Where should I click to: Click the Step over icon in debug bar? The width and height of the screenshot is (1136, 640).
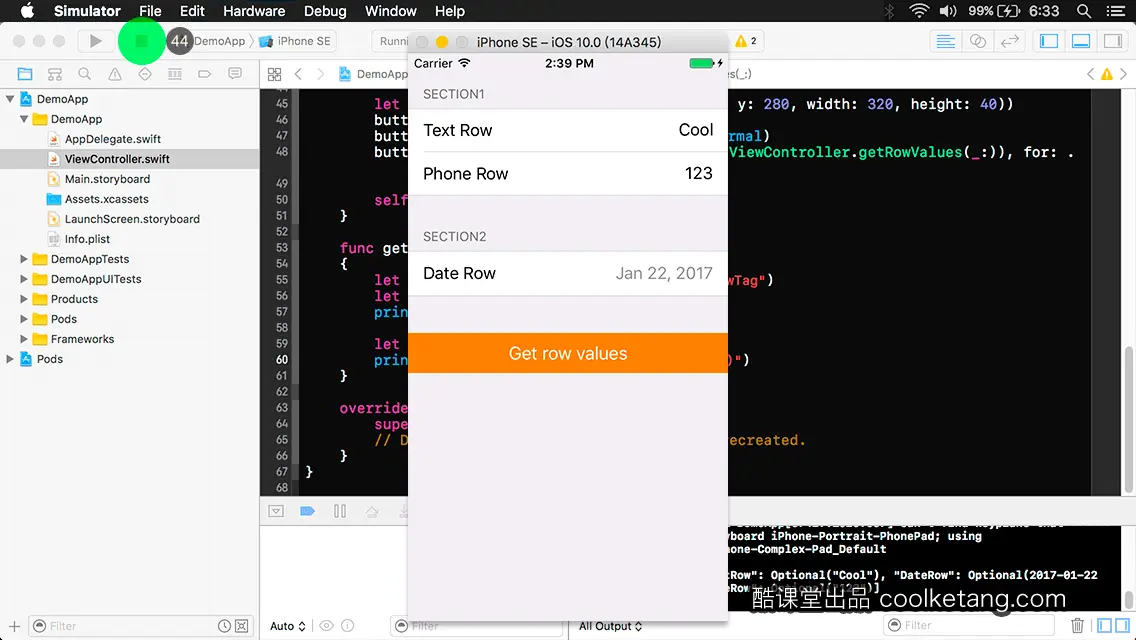coord(372,511)
